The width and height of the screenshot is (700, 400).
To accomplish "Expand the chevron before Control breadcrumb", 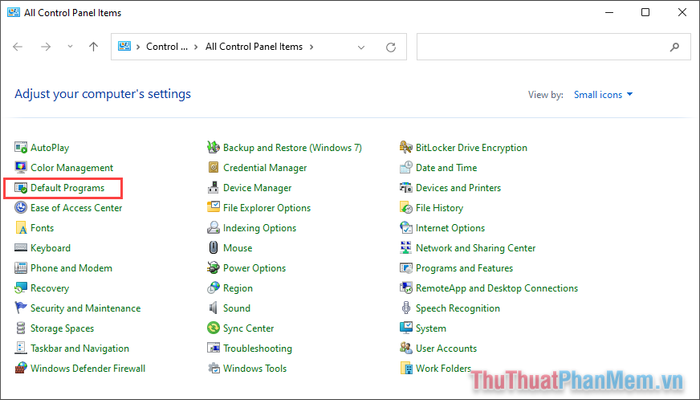I will 138,46.
